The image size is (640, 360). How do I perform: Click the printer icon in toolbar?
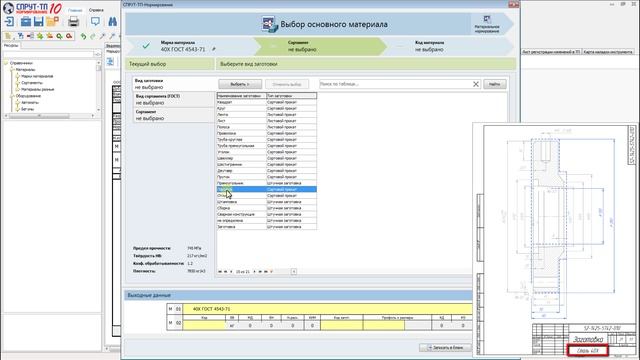[x=73, y=21]
